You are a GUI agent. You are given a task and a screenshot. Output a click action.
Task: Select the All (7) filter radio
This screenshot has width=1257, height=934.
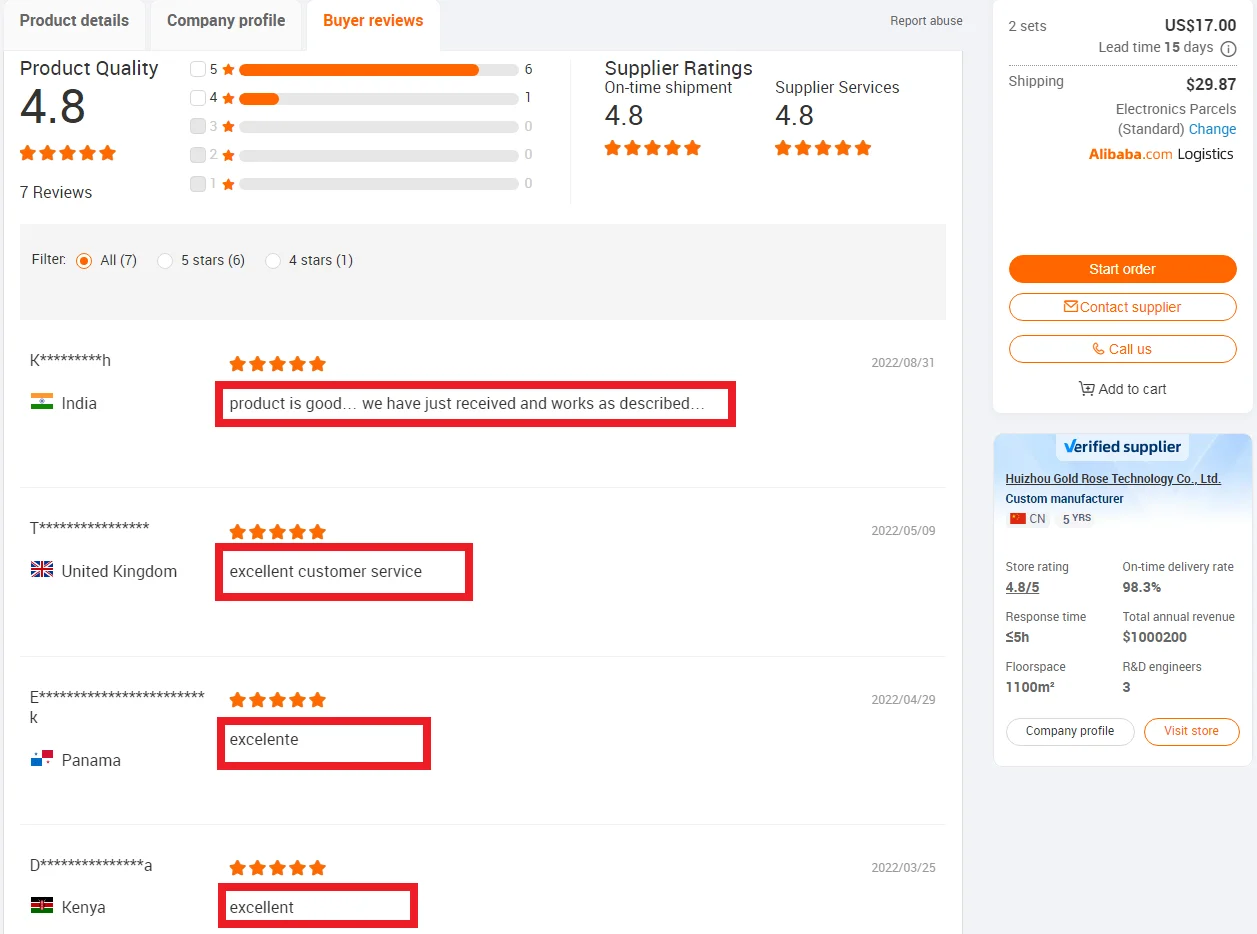click(x=85, y=261)
